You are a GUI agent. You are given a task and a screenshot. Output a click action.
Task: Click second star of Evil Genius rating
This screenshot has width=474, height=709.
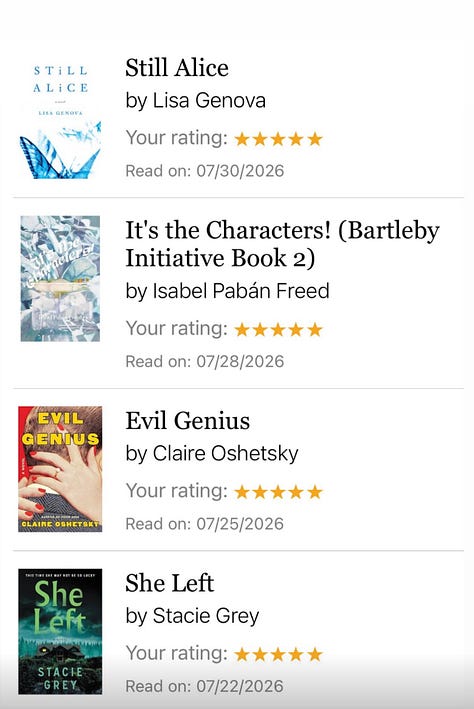(x=260, y=492)
